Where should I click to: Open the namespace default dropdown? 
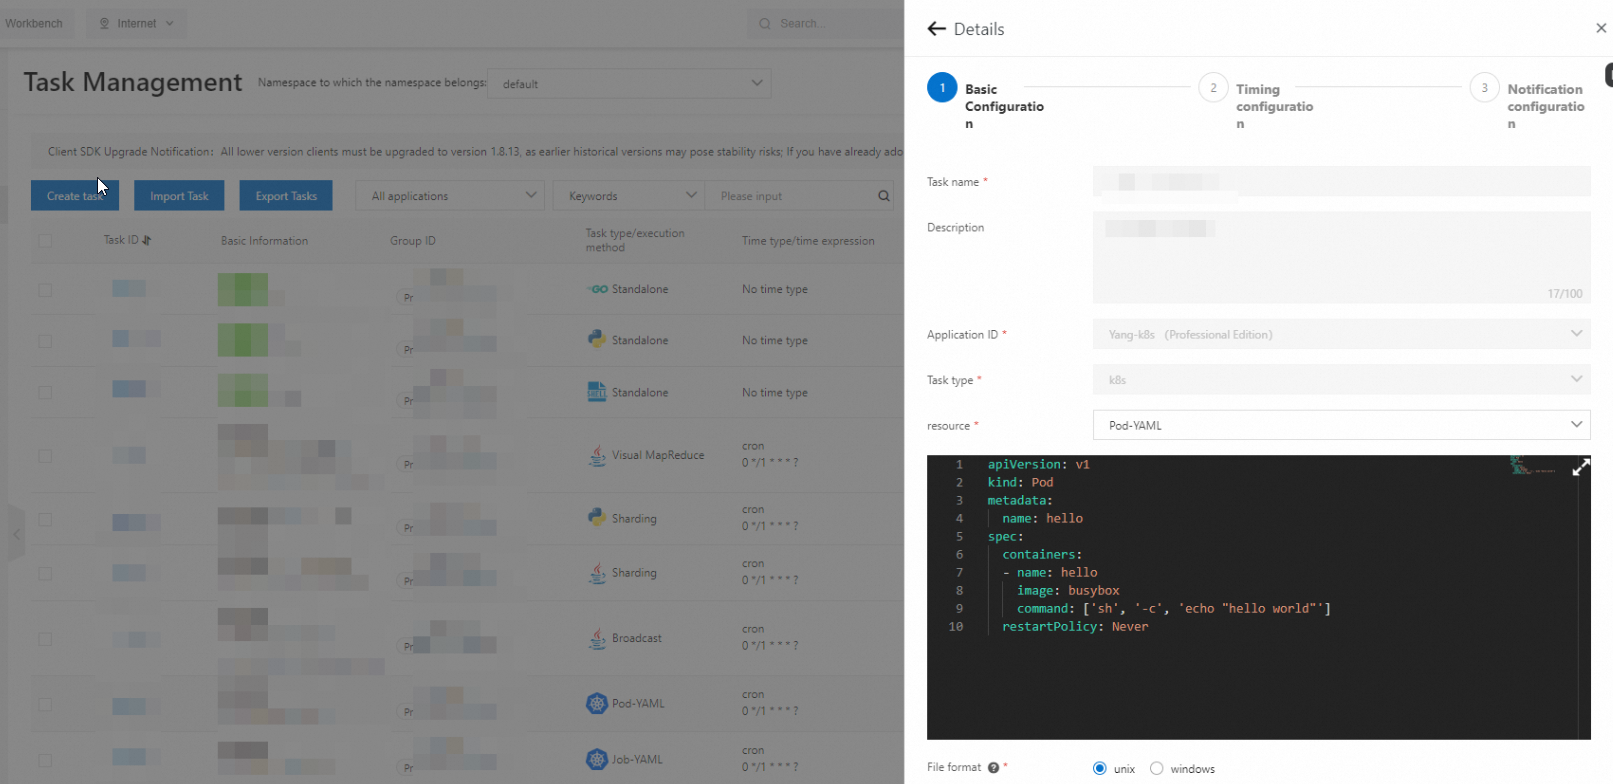[x=628, y=83]
